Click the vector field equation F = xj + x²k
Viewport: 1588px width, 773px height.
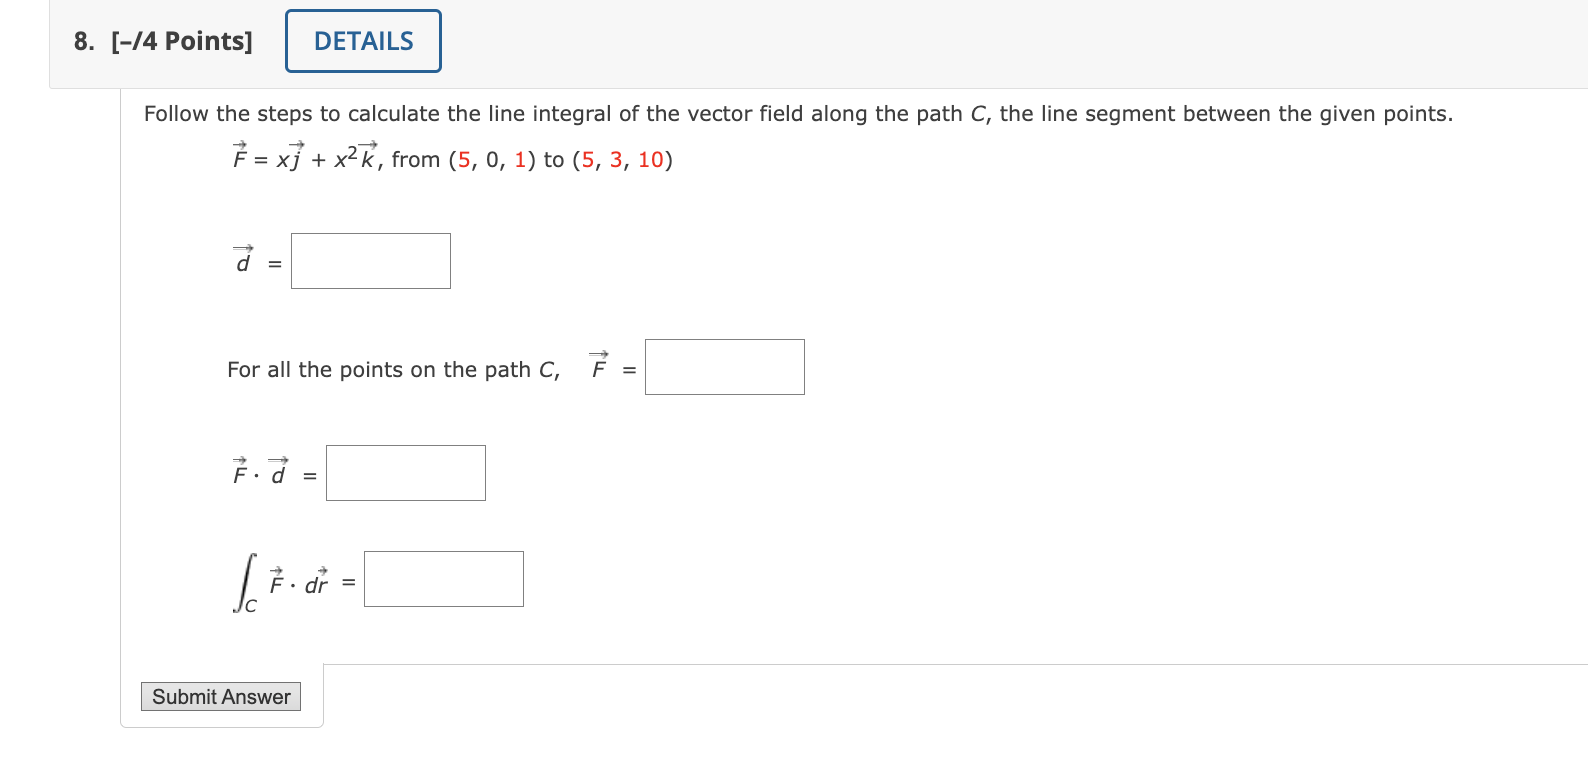[x=300, y=157]
